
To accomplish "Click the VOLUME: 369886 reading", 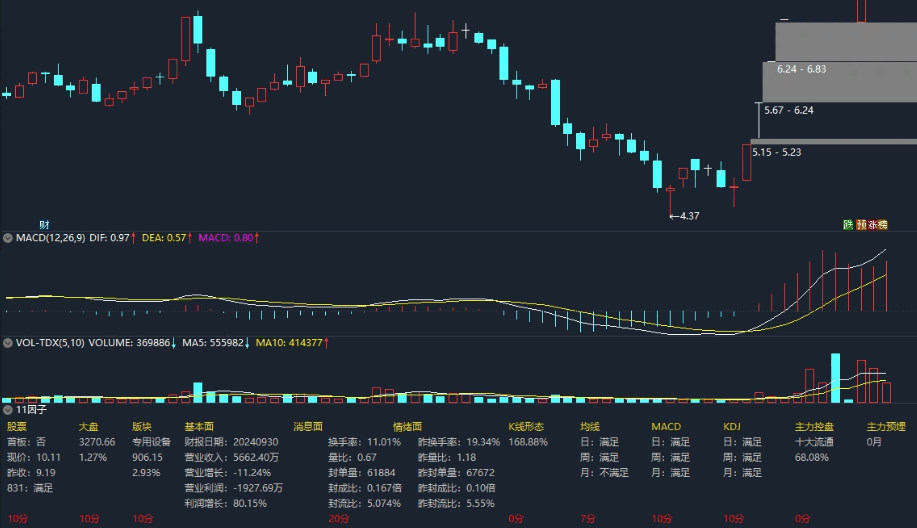I will 129,343.
